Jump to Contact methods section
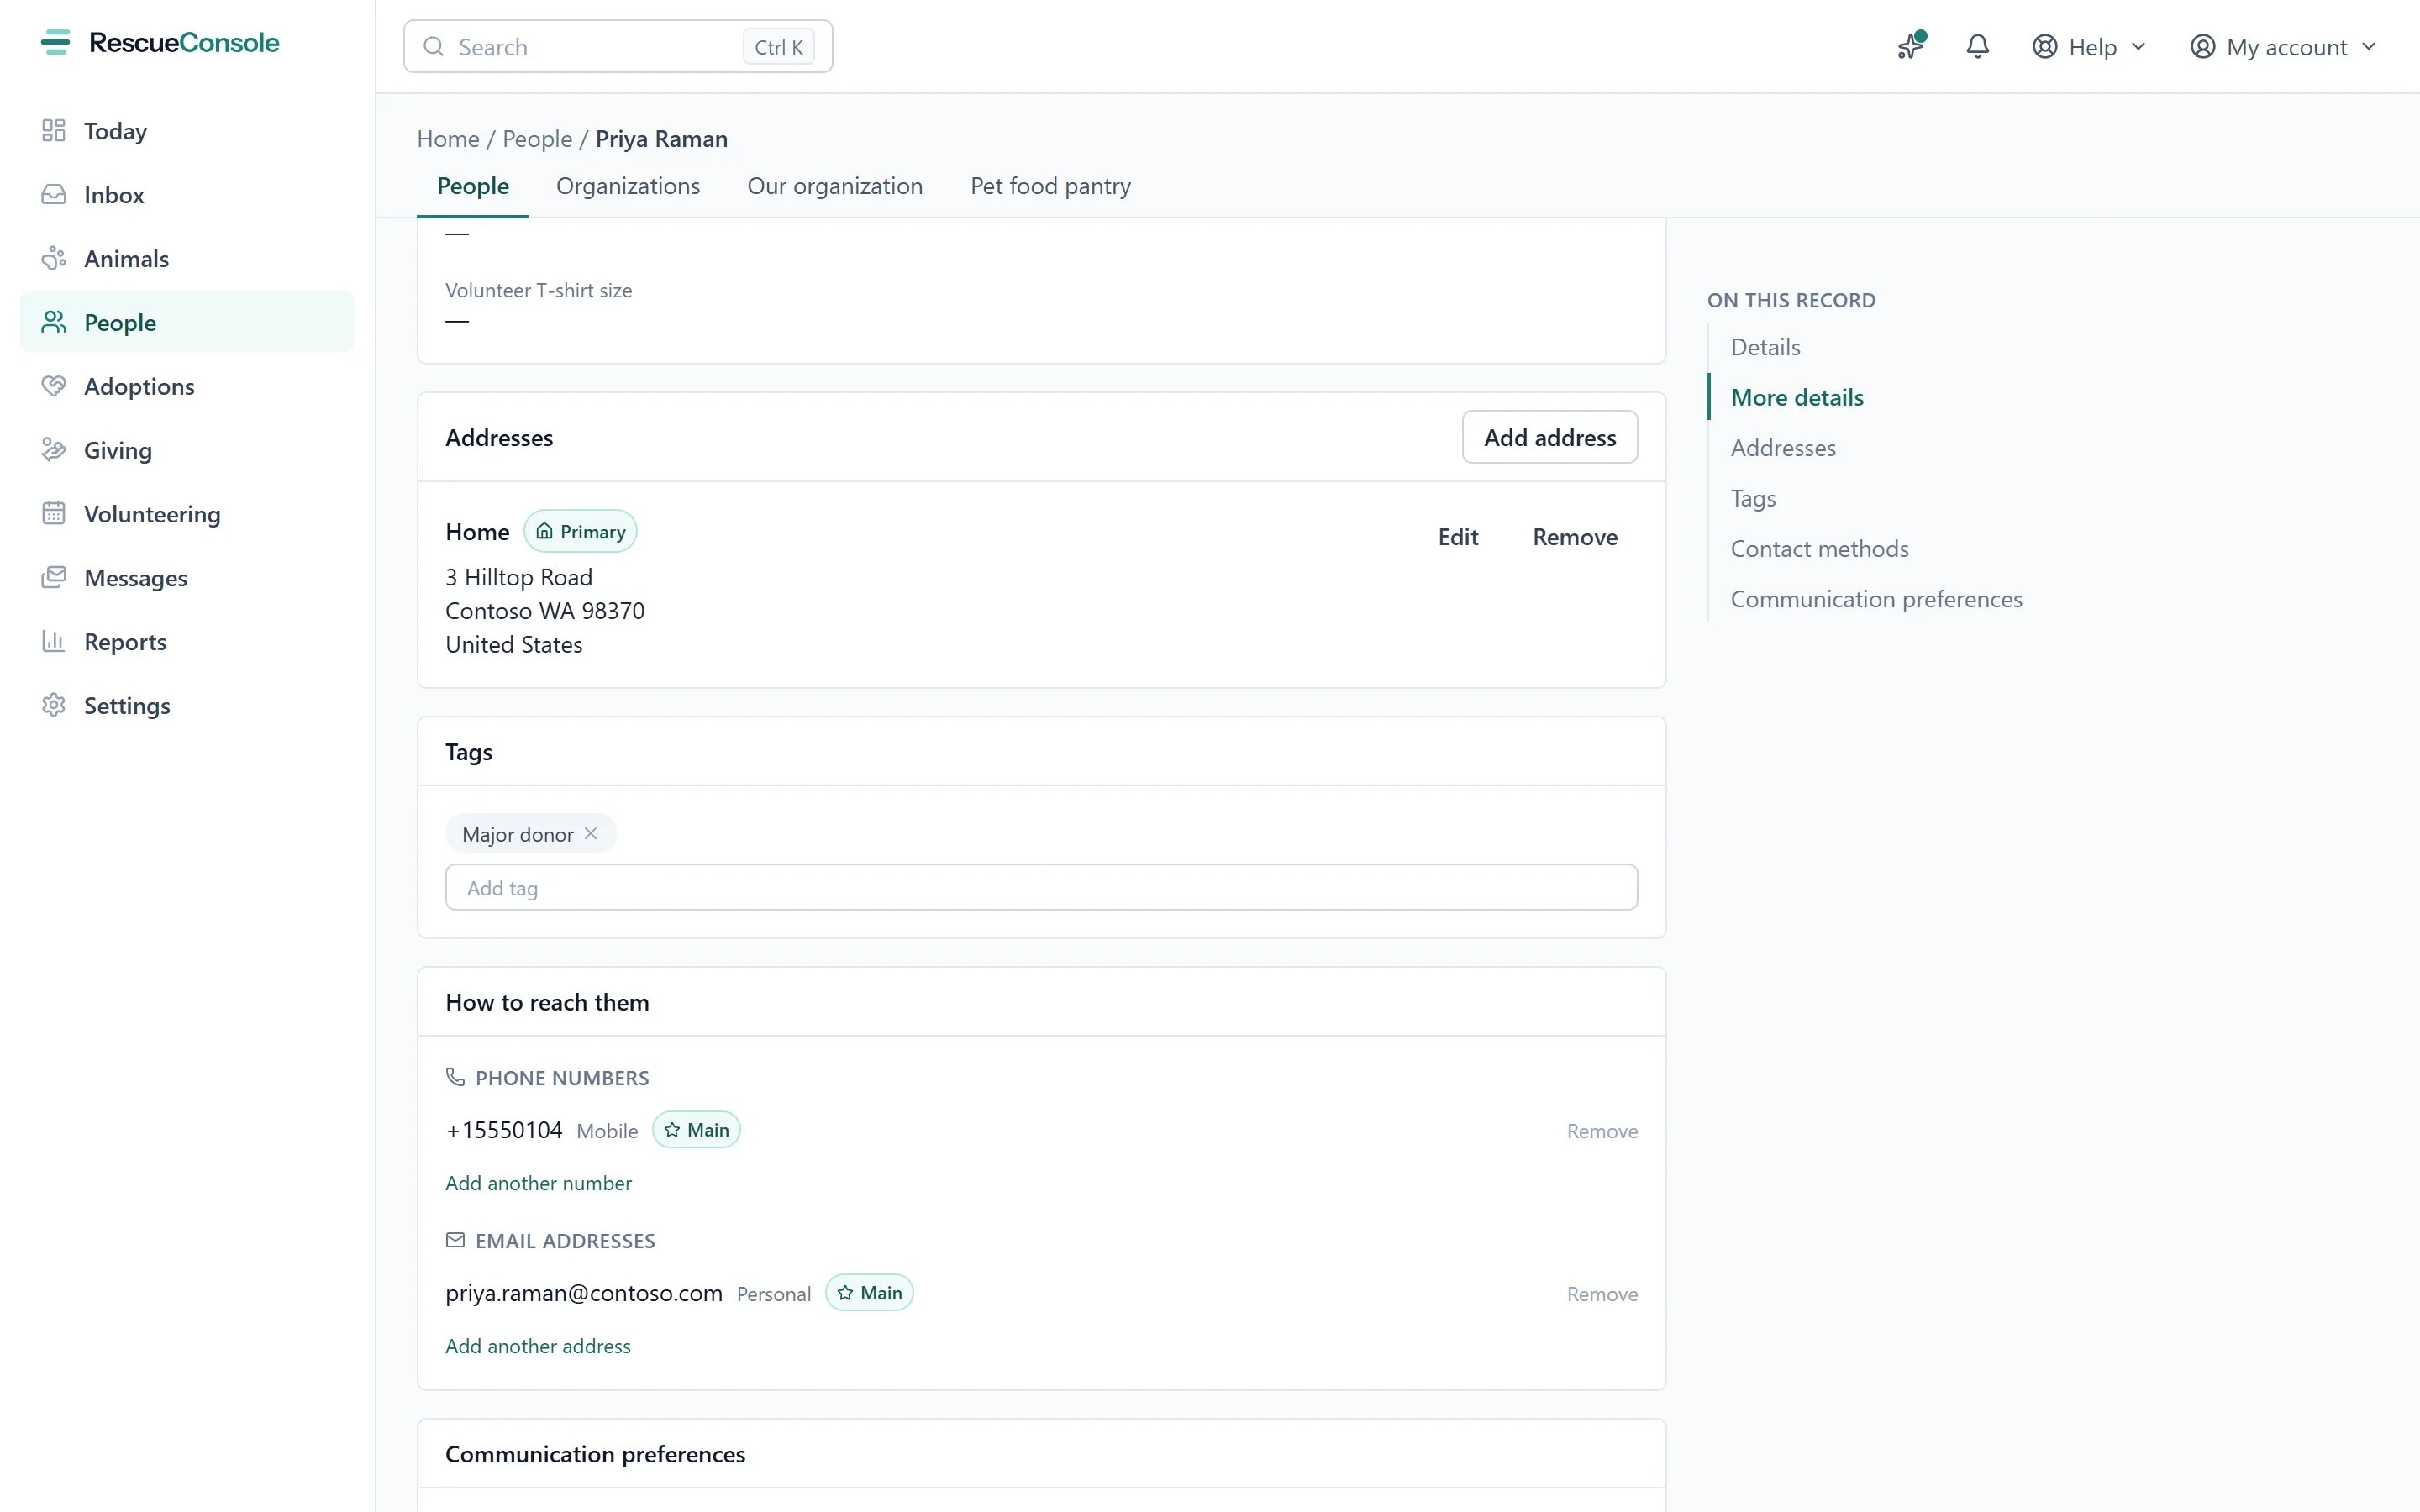The width and height of the screenshot is (2420, 1512). click(x=1819, y=549)
